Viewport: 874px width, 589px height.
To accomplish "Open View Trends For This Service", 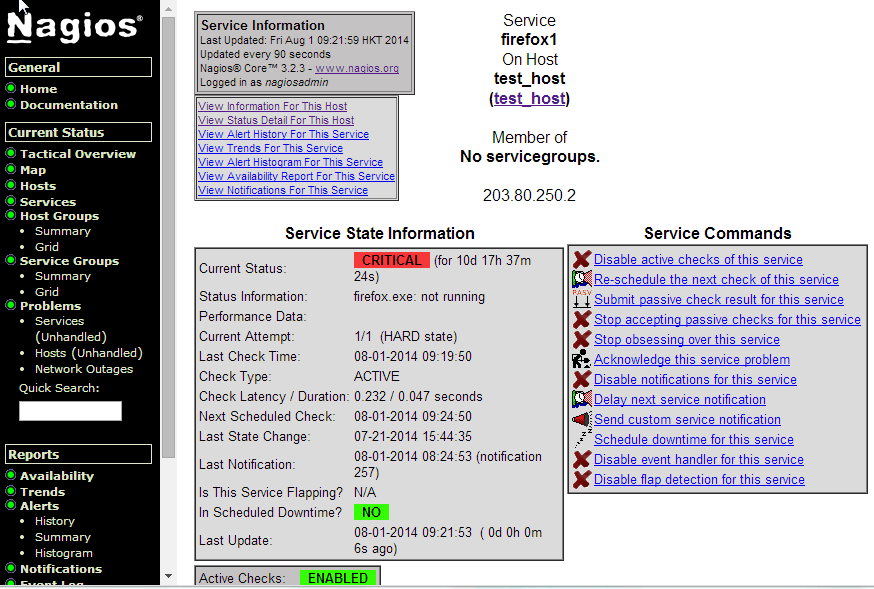I will point(270,148).
